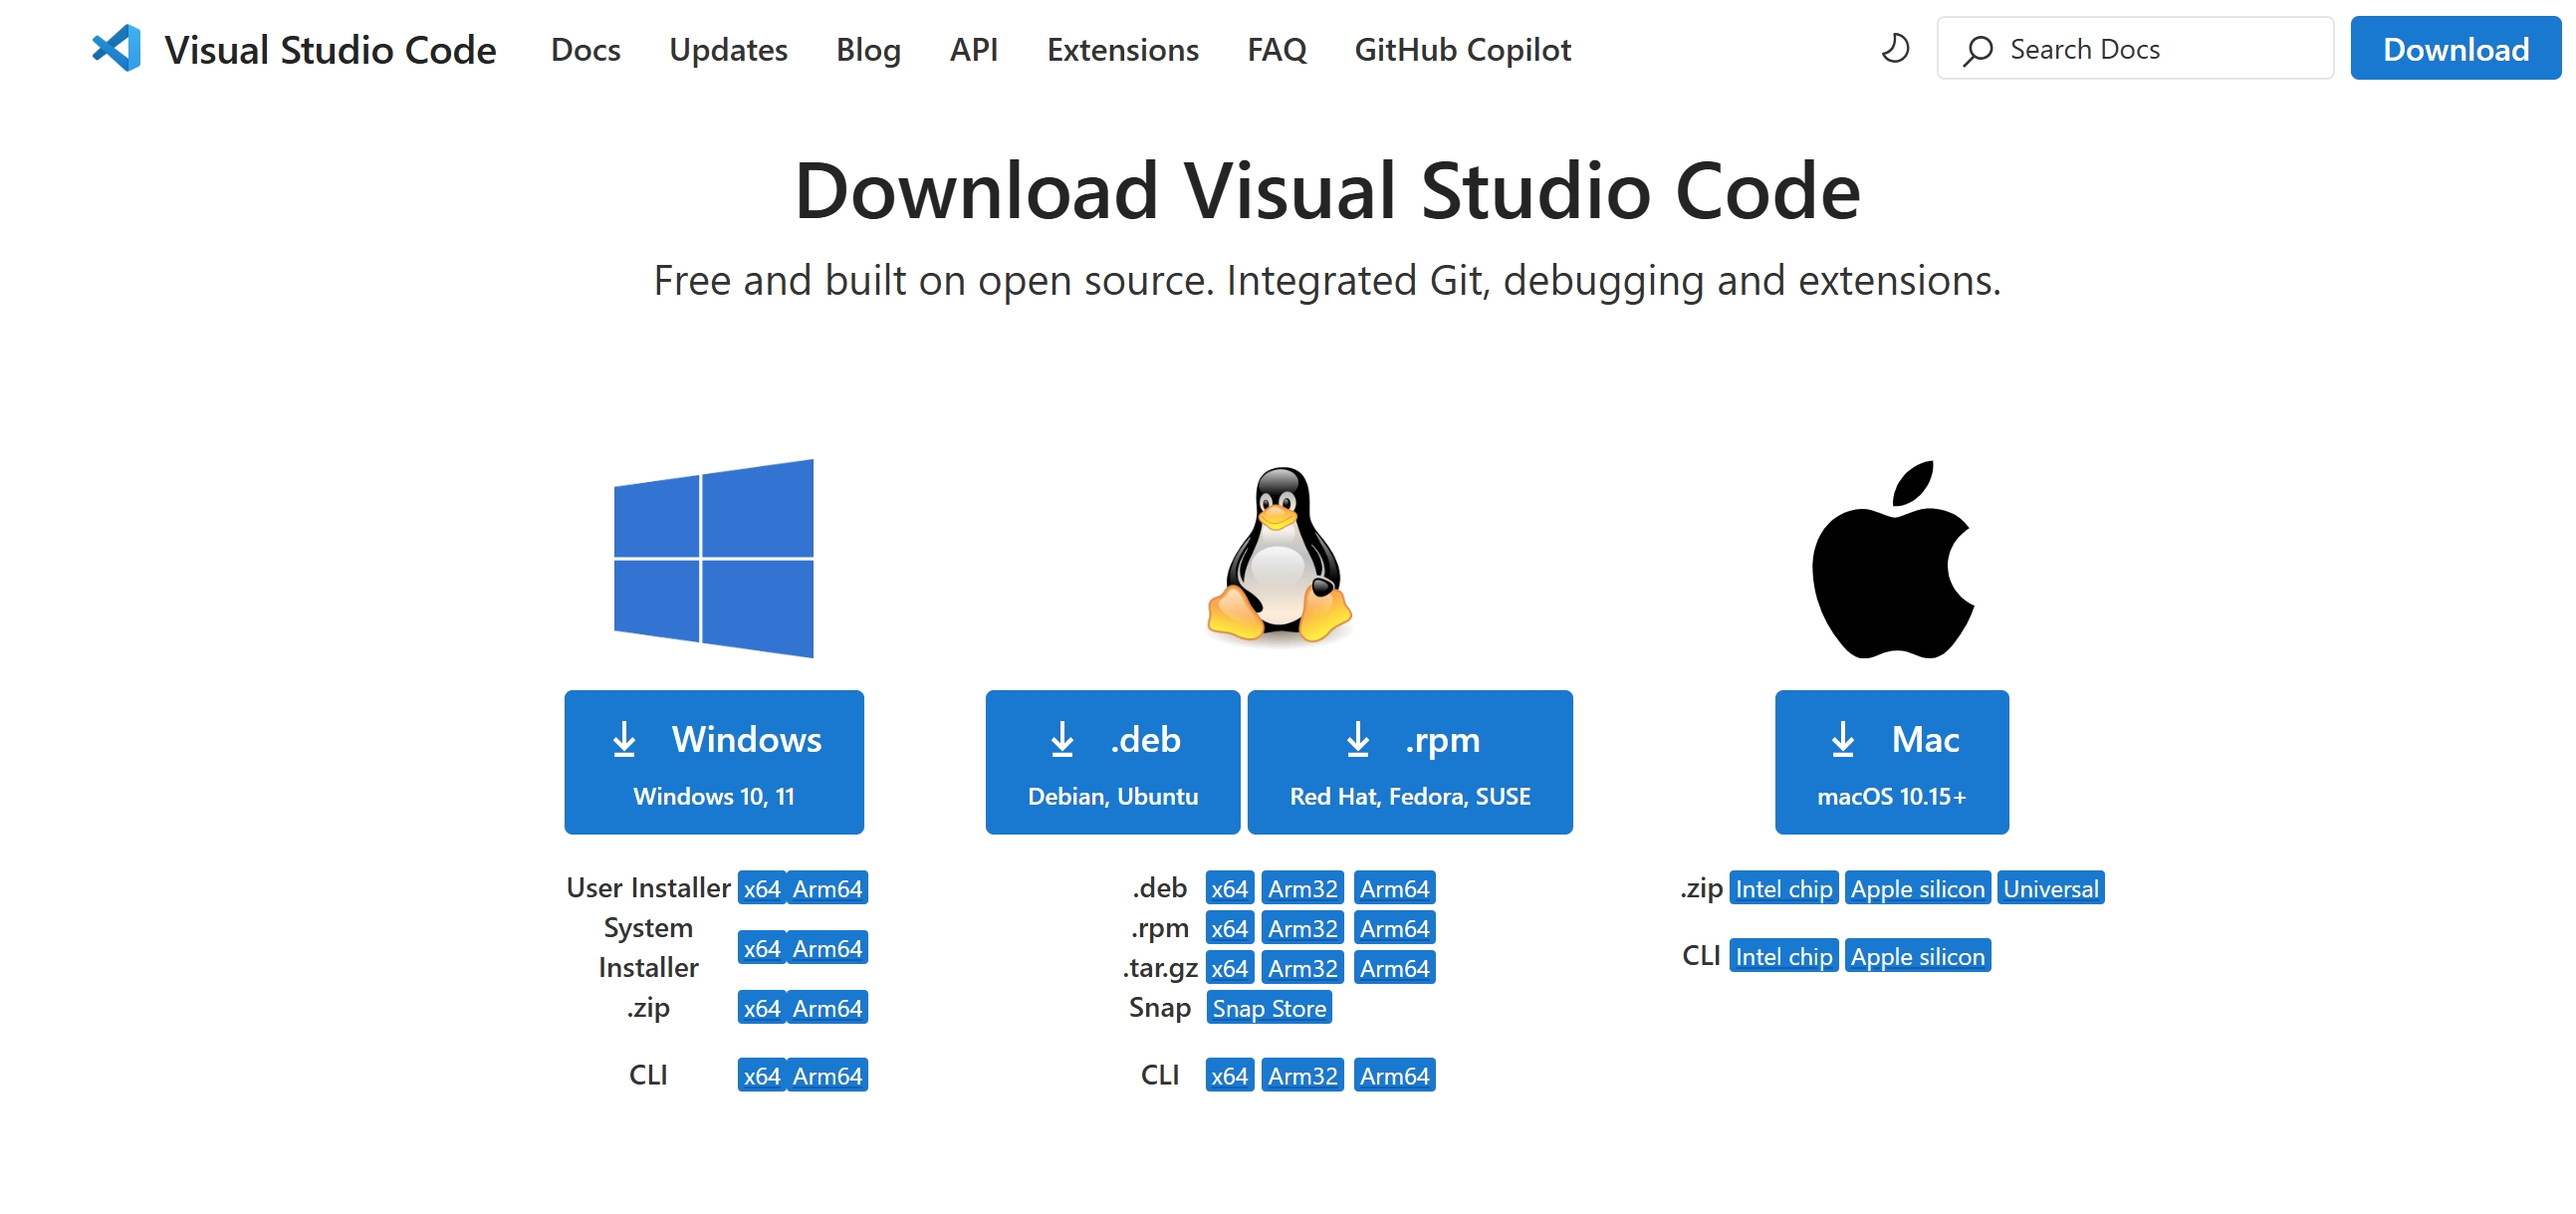Select Linux .tar.gz Arm32 download
Image resolution: width=2576 pixels, height=1214 pixels.
[x=1302, y=968]
